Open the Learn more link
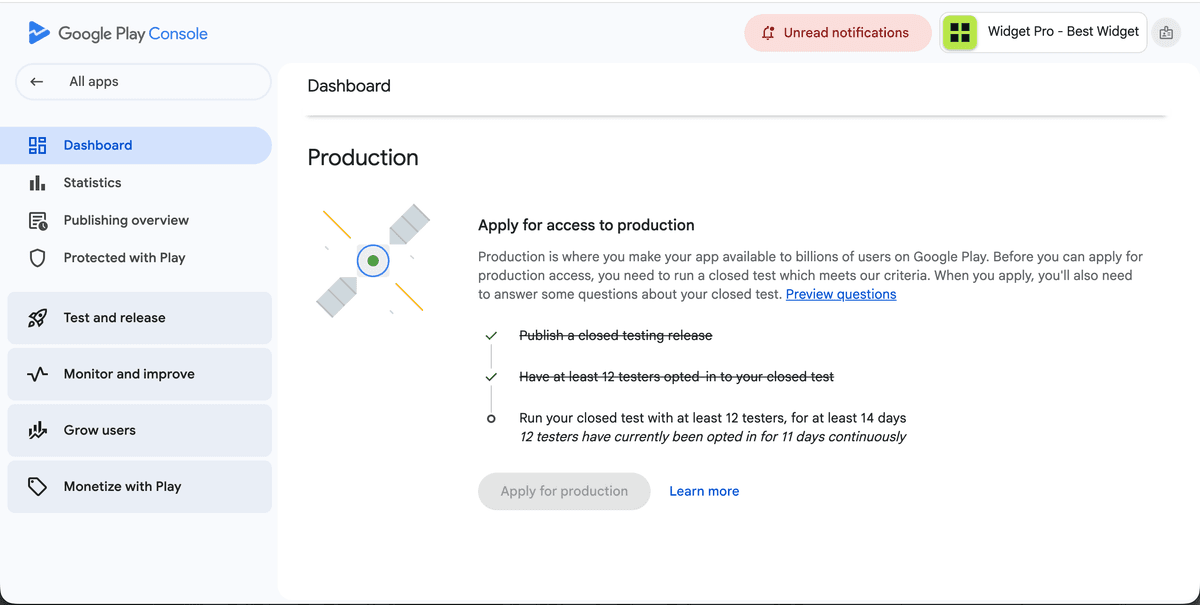 click(704, 491)
